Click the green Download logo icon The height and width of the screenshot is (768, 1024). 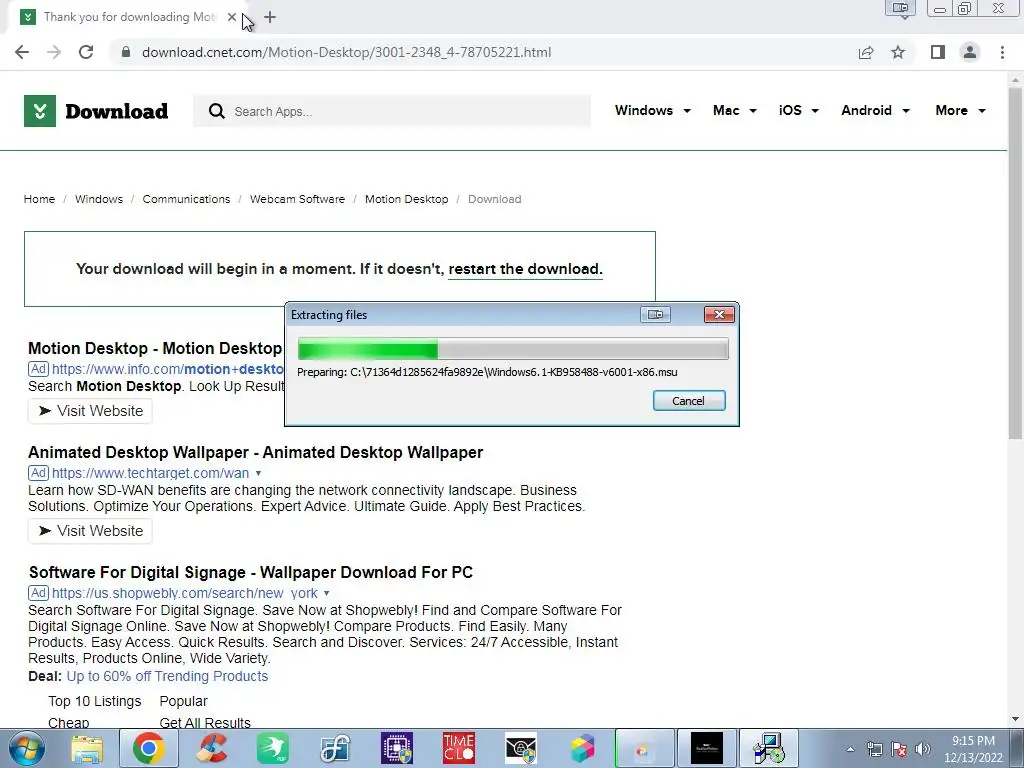point(40,111)
